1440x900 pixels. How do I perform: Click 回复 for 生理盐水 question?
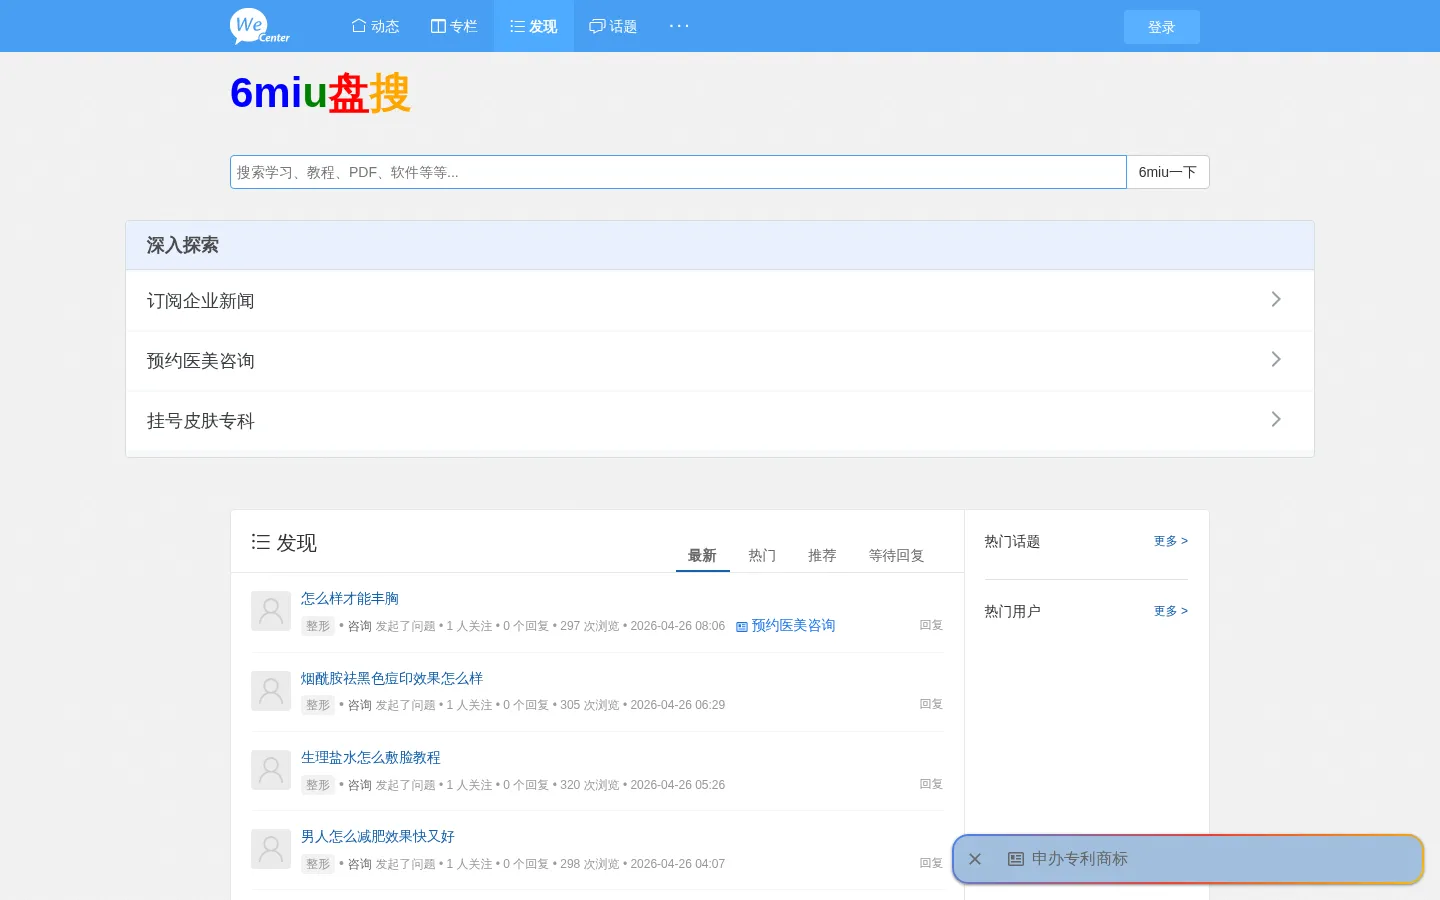pos(931,784)
